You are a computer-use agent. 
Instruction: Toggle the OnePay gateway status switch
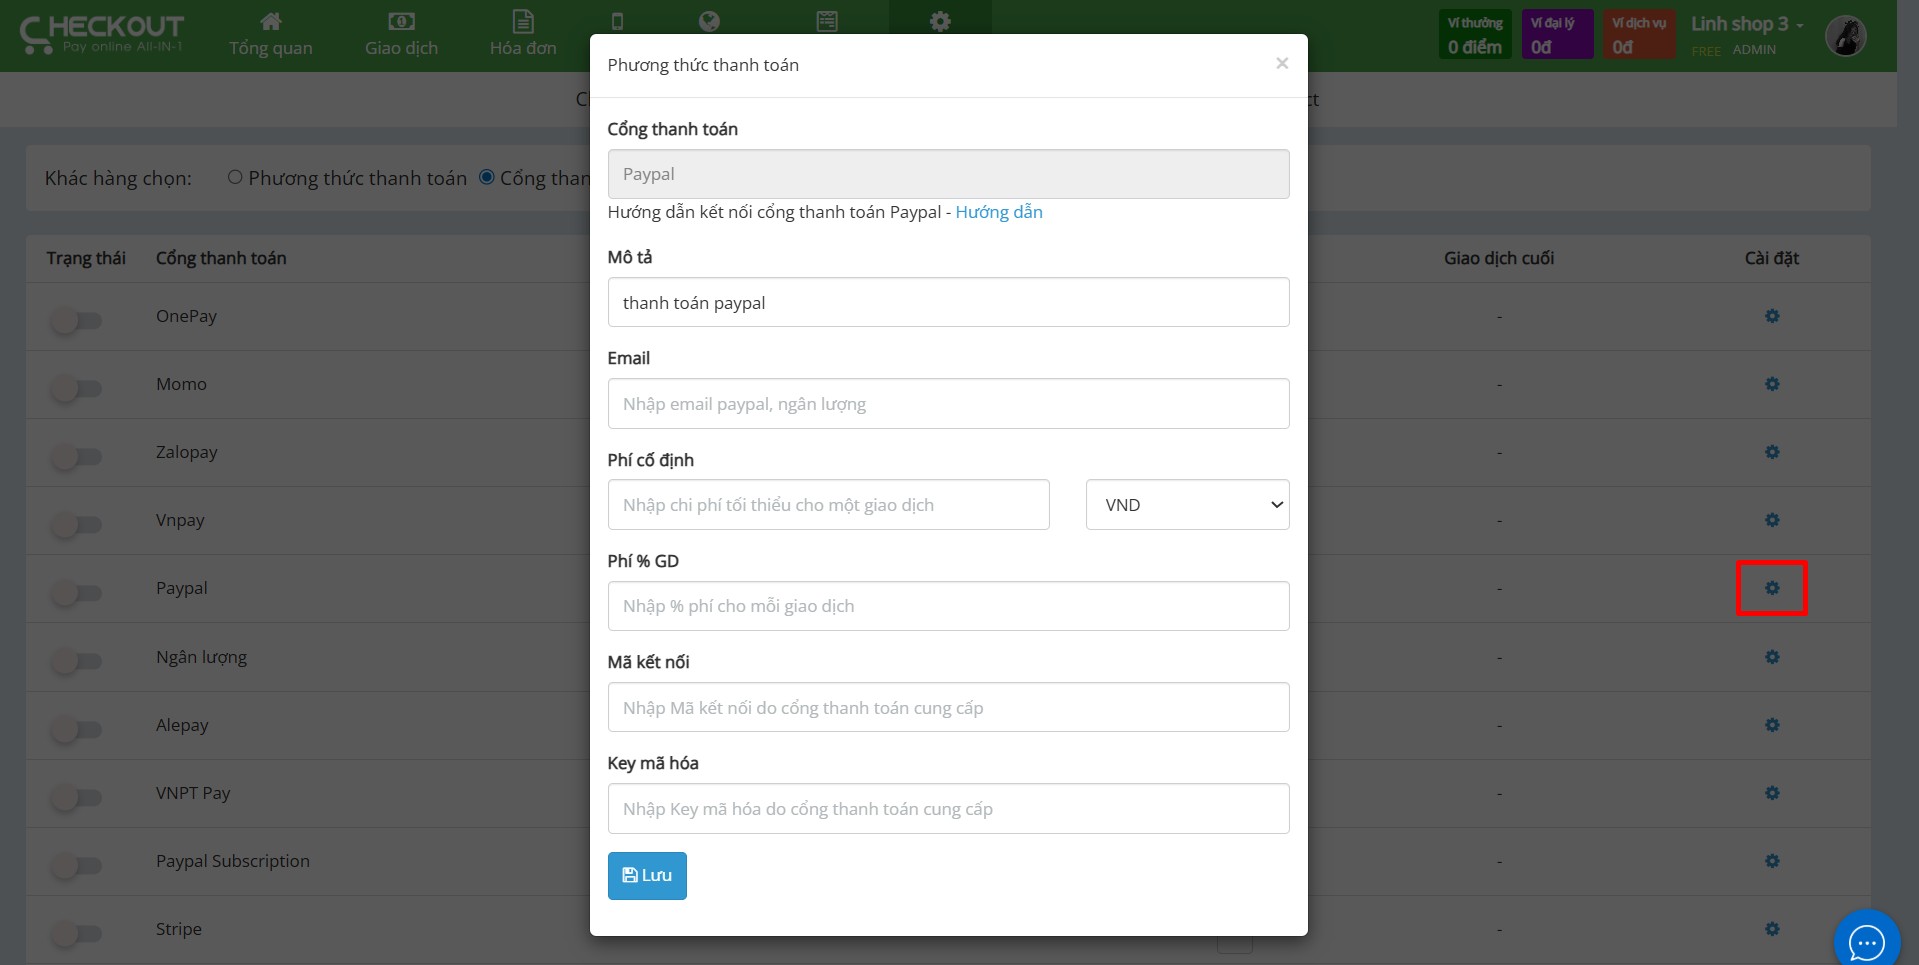tap(78, 321)
